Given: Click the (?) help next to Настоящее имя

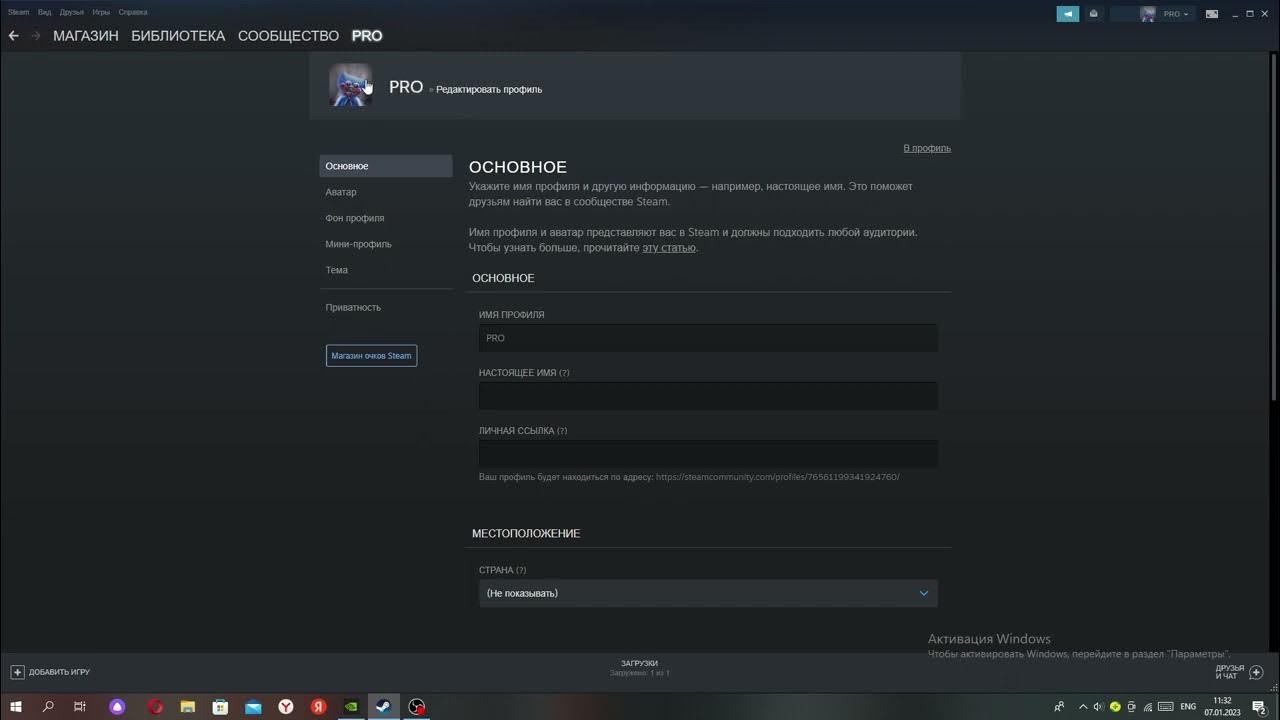Looking at the screenshot, I should (564, 373).
